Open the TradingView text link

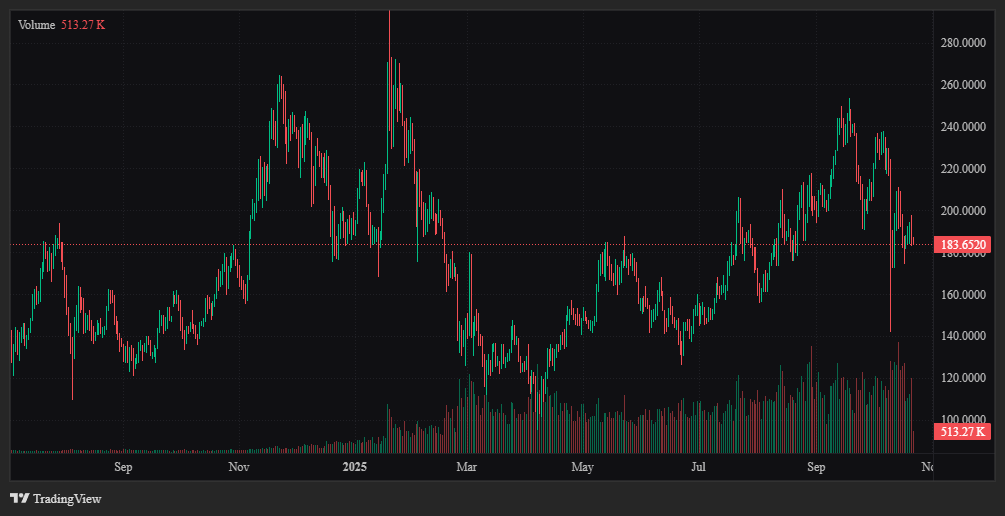point(66,498)
